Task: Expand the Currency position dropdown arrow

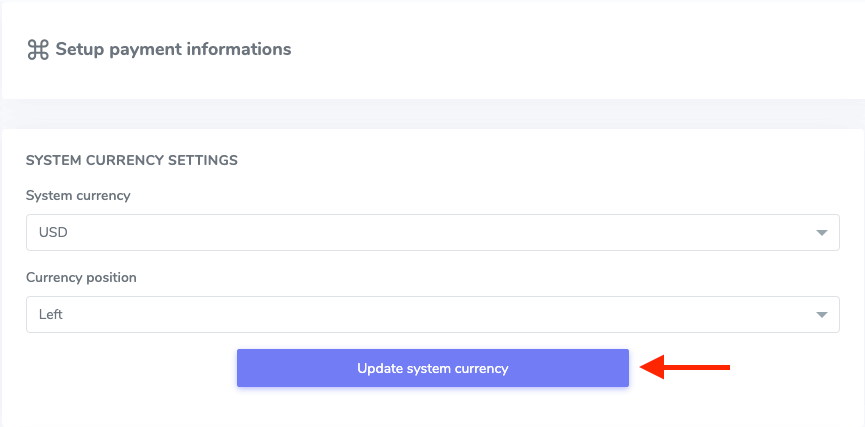Action: click(x=821, y=315)
